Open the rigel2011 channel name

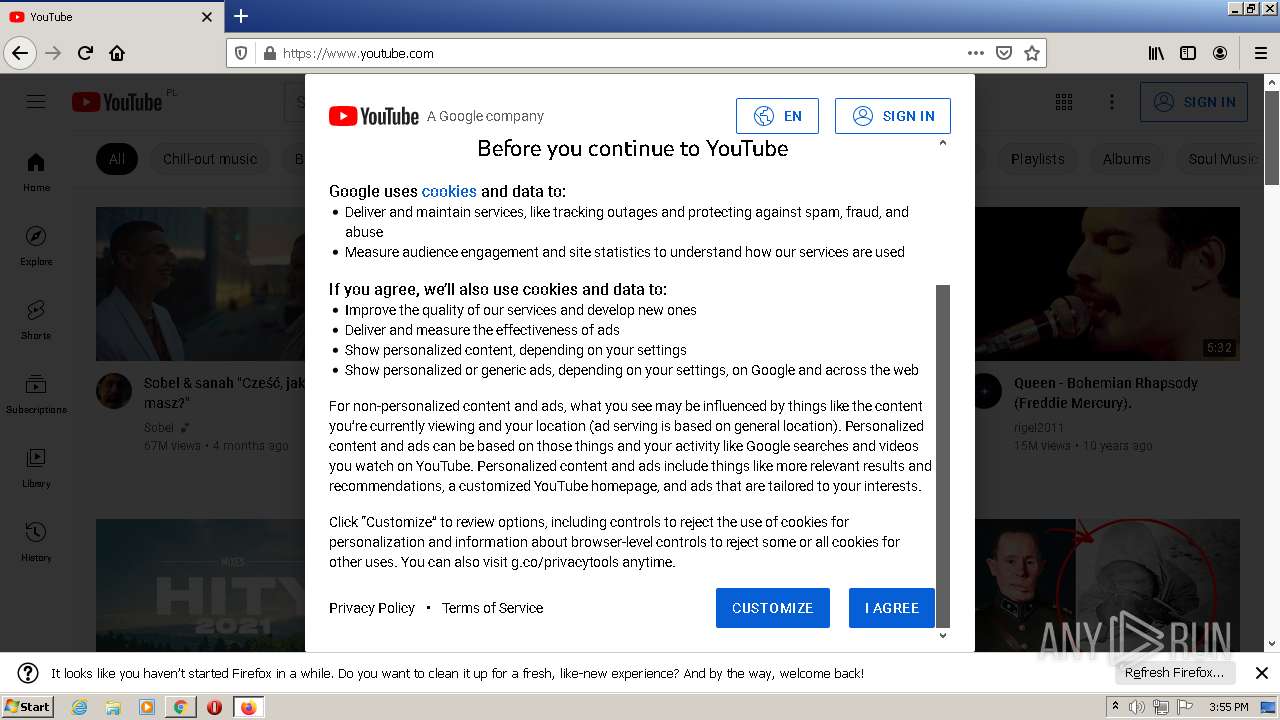pyautogui.click(x=1039, y=427)
